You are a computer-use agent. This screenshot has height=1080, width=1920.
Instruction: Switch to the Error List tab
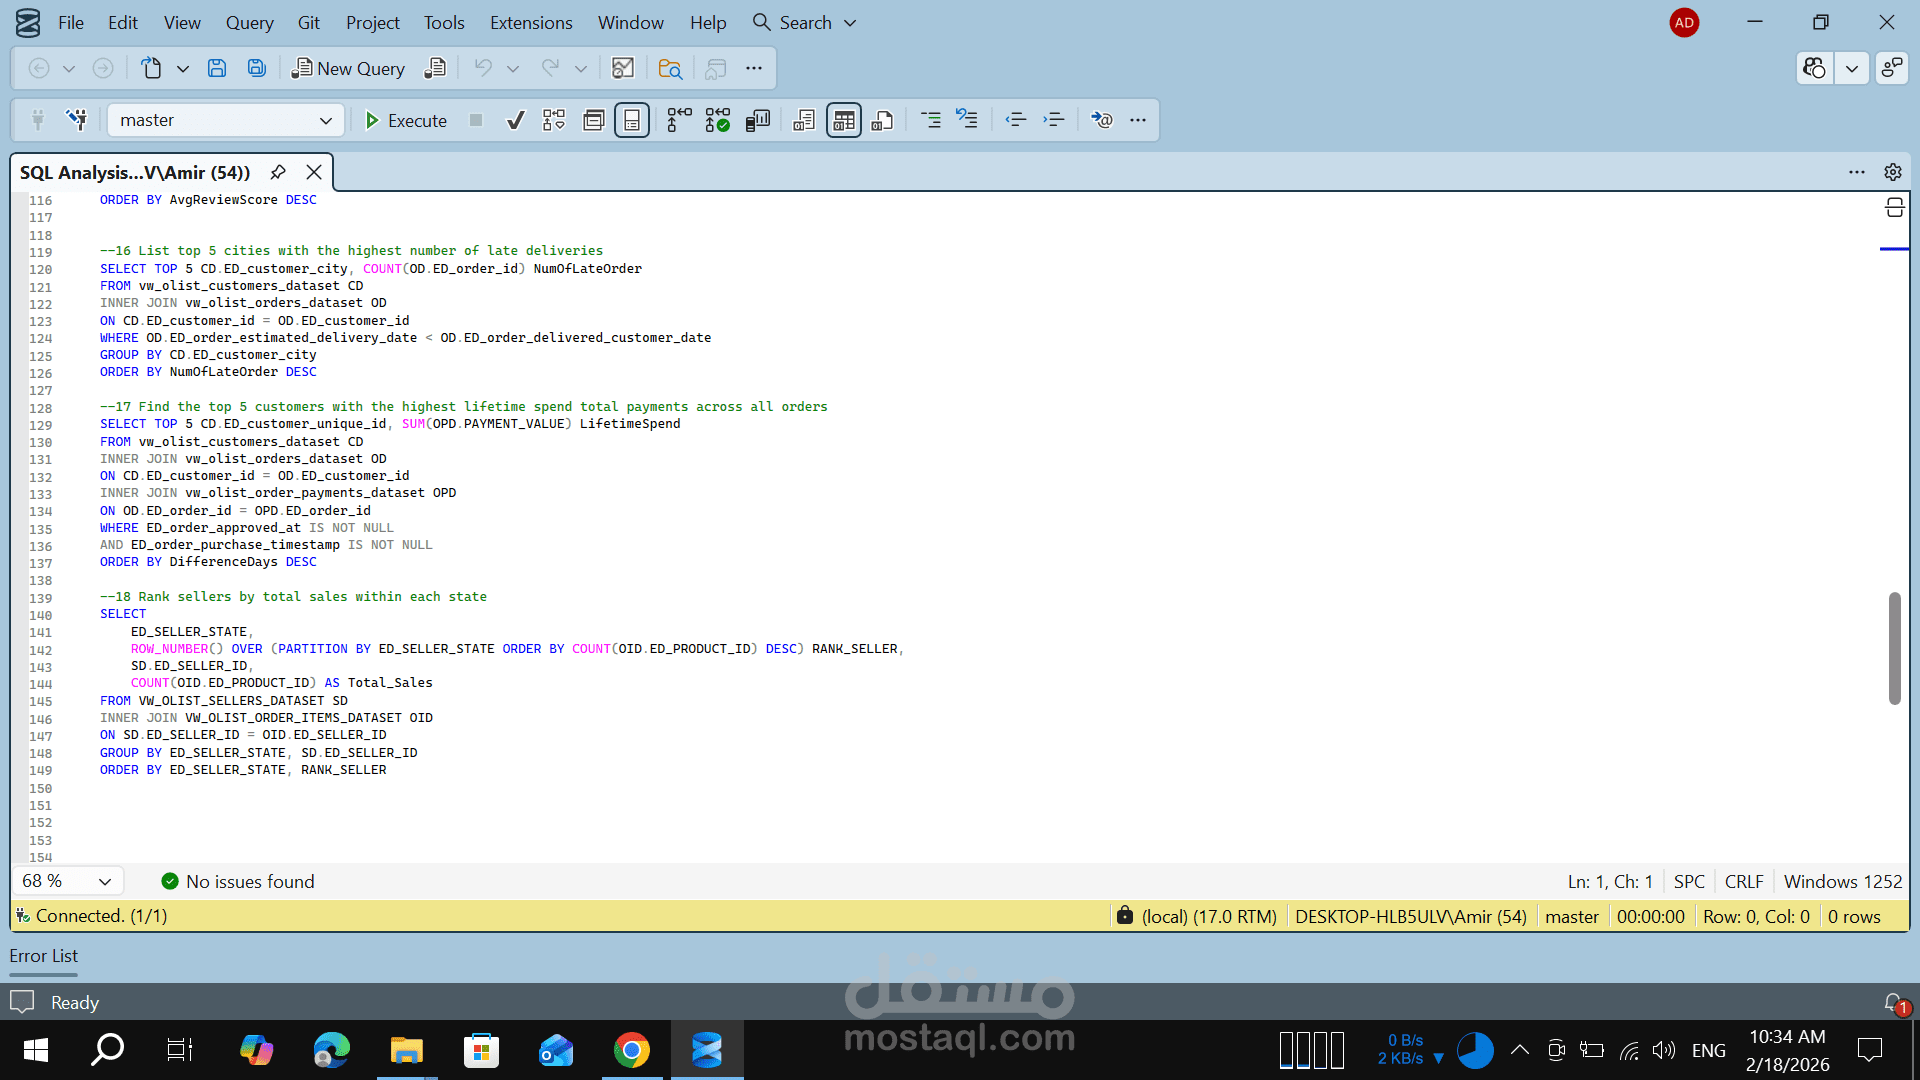pyautogui.click(x=43, y=955)
